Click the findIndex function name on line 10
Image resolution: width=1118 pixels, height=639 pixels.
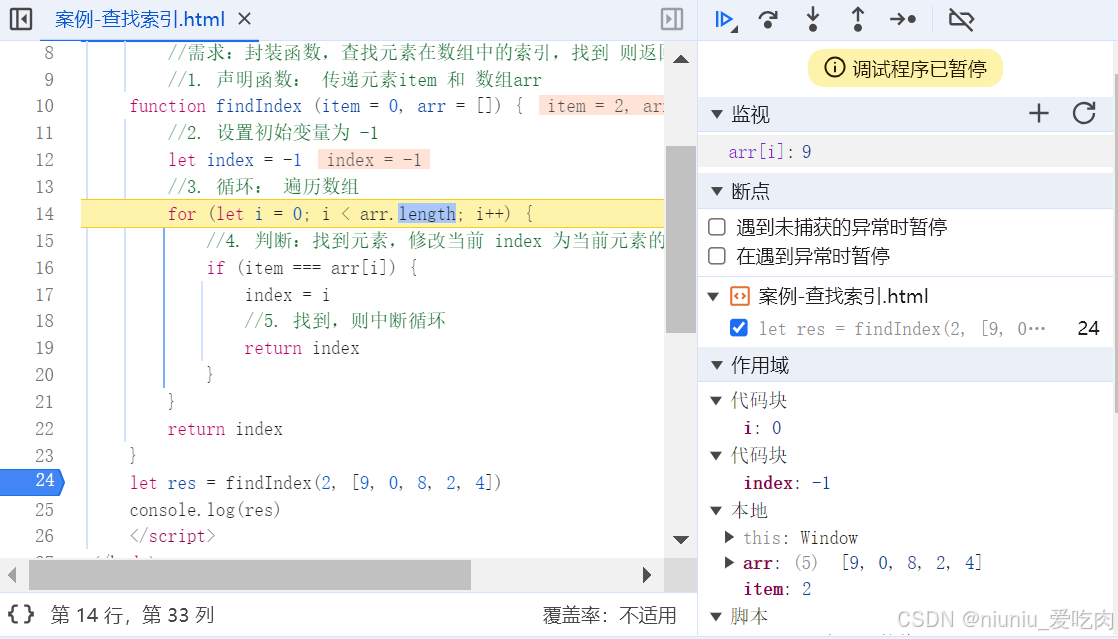coord(259,106)
